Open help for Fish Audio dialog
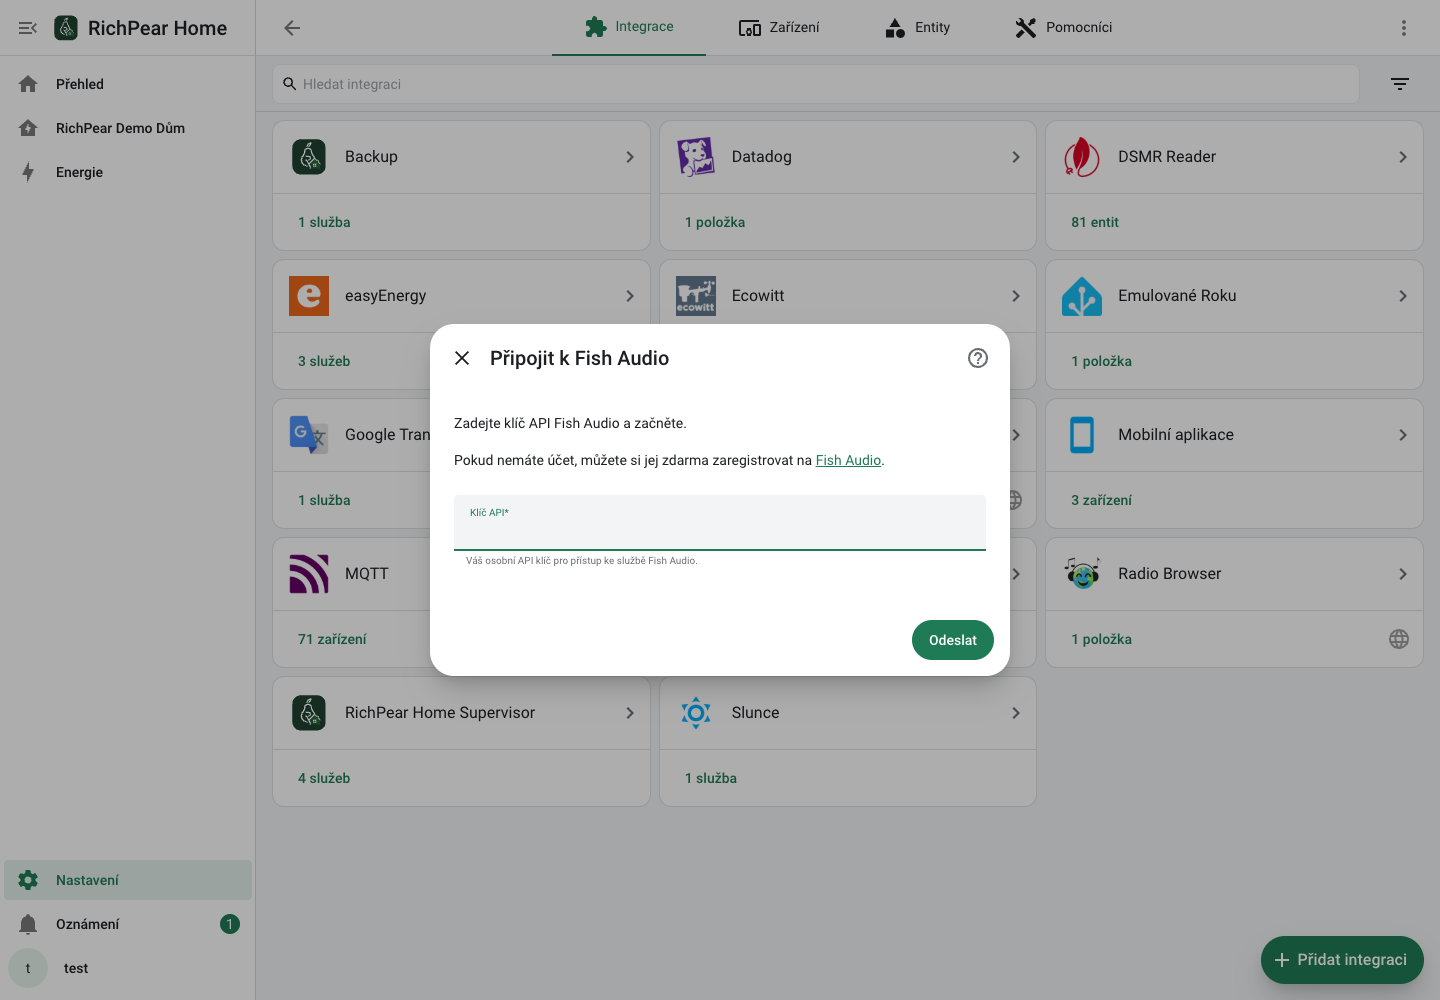 click(x=978, y=358)
